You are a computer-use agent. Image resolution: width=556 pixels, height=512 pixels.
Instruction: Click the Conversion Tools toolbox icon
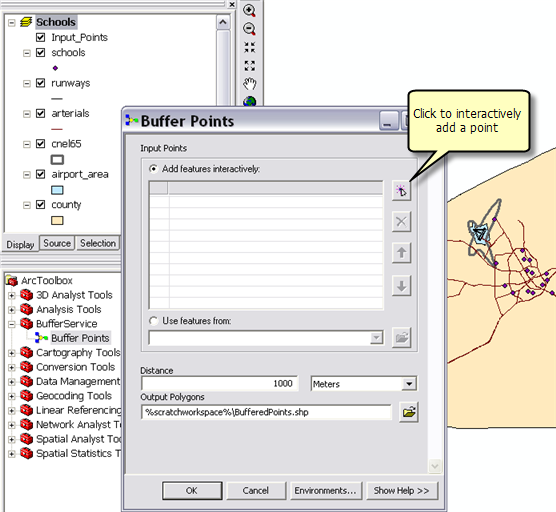point(27,367)
